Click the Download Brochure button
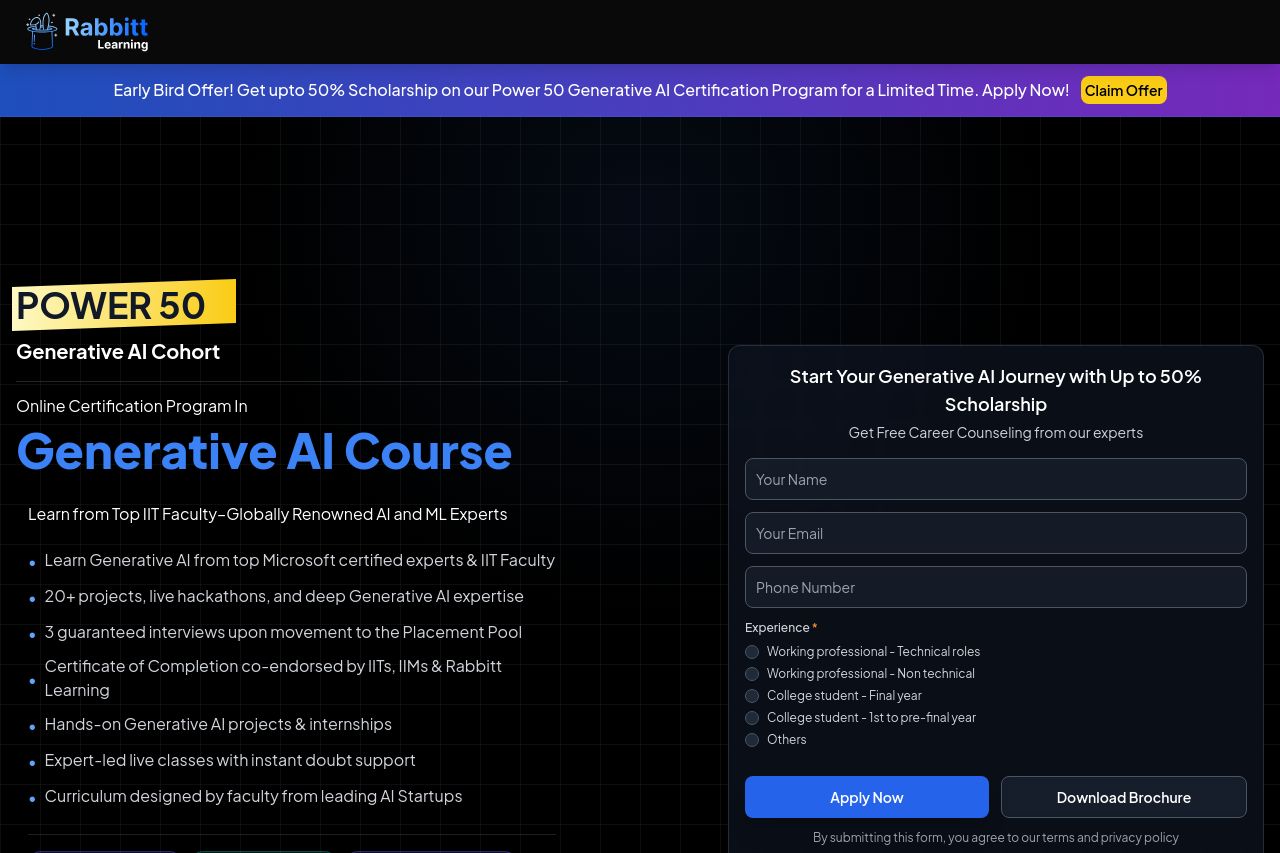 tap(1123, 797)
